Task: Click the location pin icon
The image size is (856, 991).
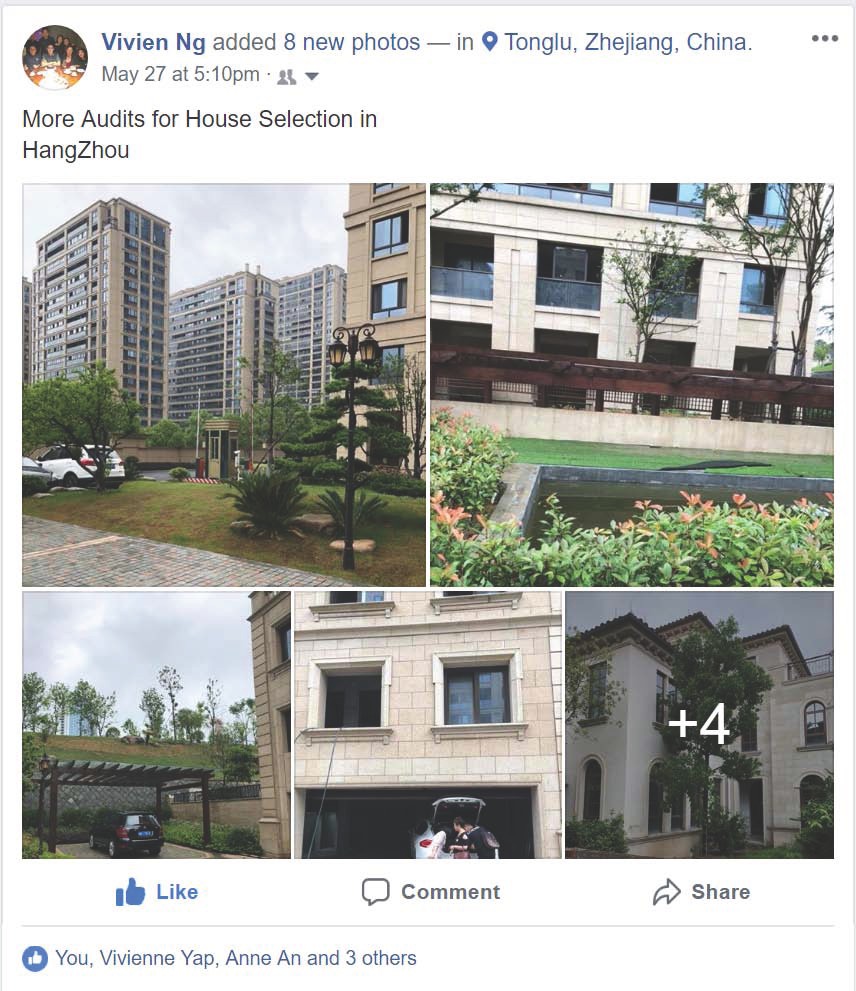Action: (x=489, y=42)
